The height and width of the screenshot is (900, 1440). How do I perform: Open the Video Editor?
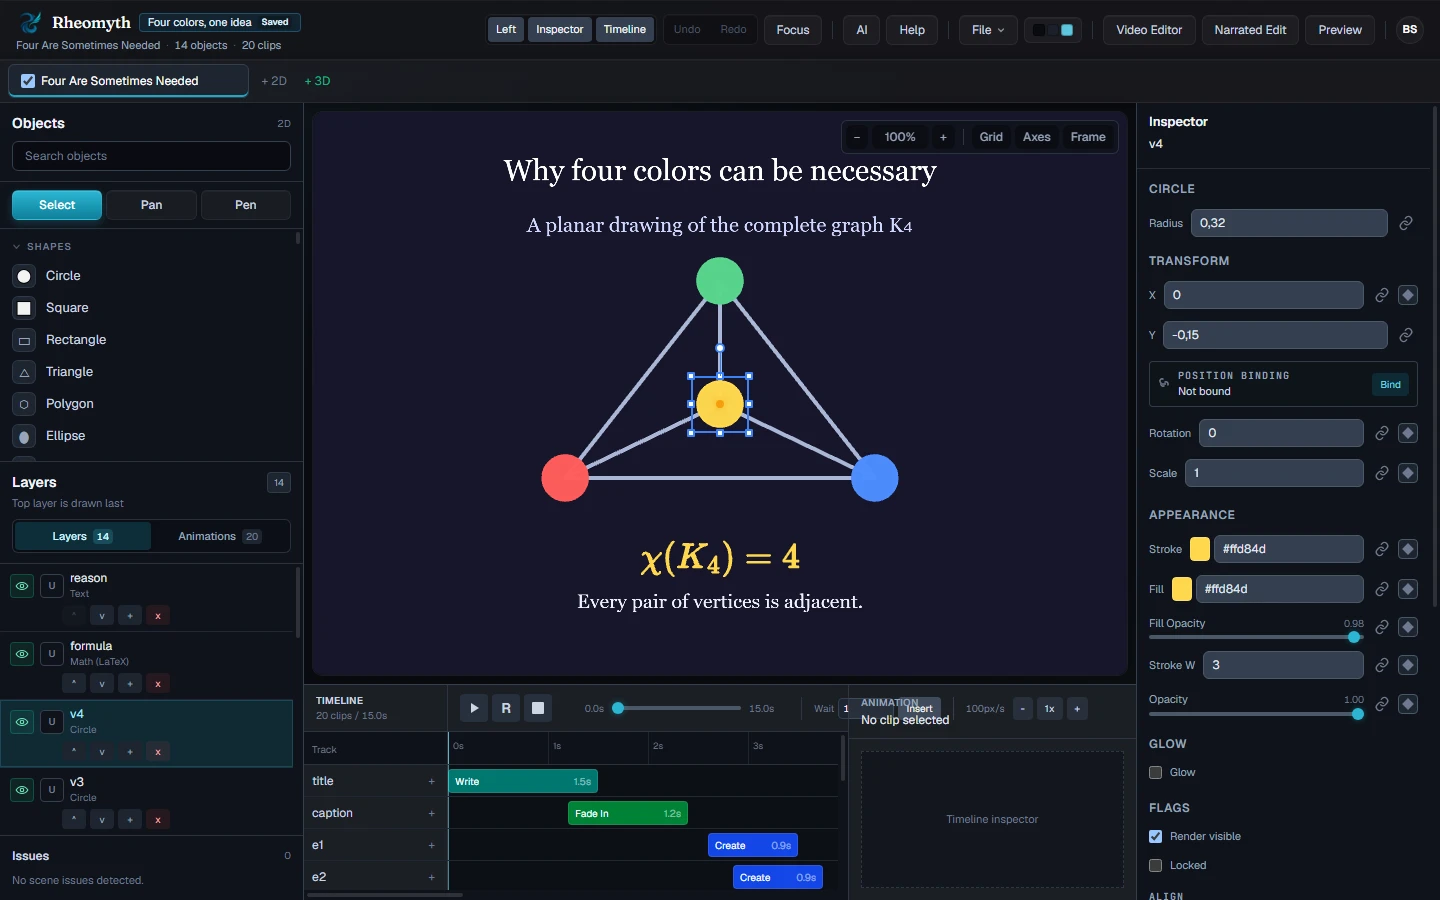[x=1149, y=30]
